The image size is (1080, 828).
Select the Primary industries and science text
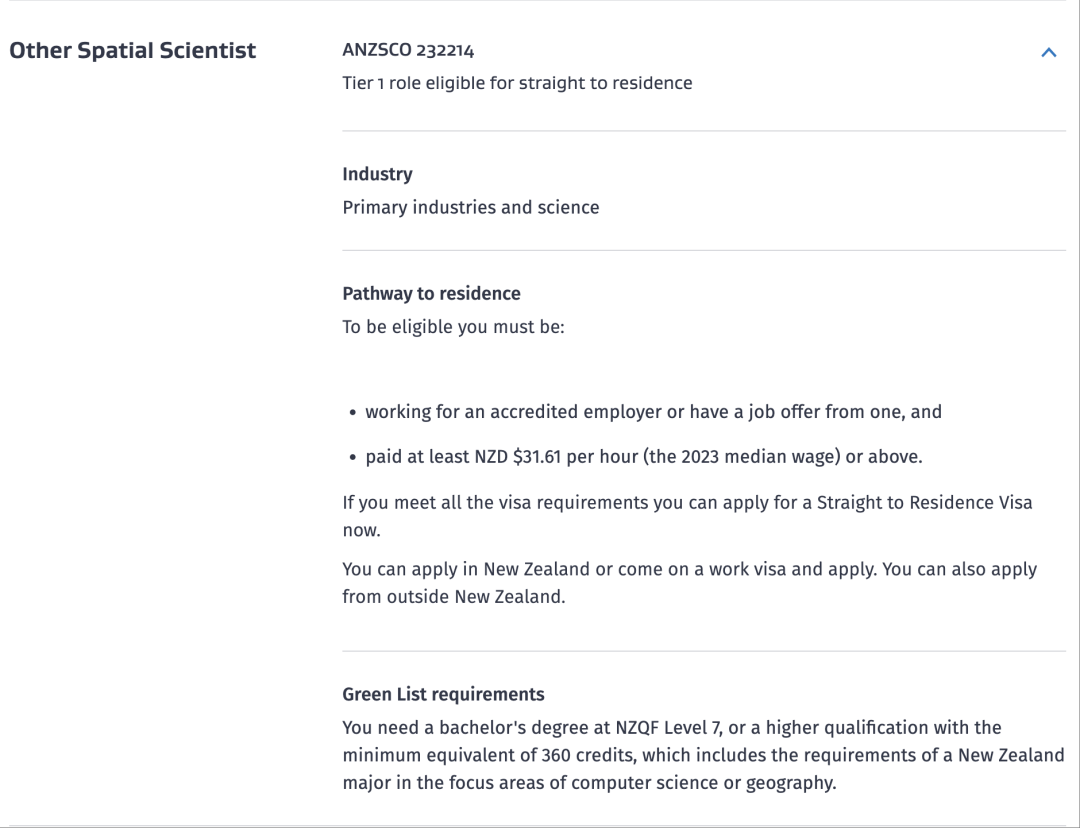click(471, 207)
